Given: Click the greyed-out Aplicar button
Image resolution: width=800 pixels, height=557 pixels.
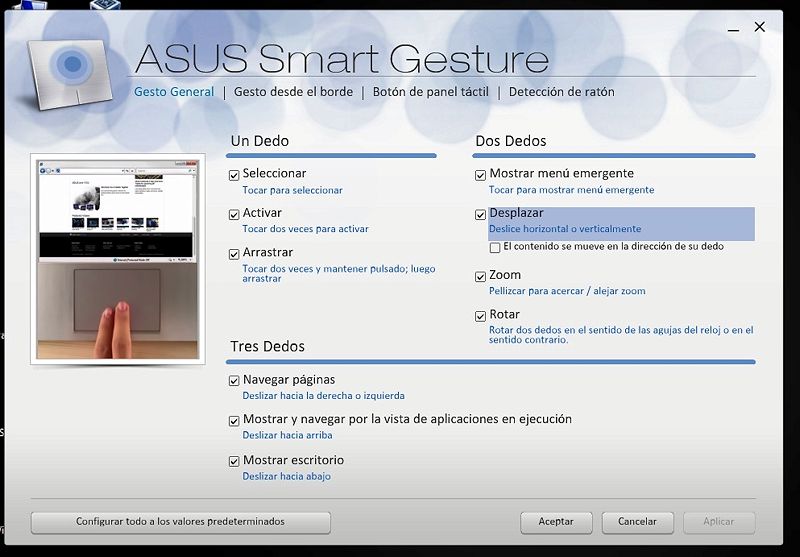Looking at the screenshot, I should [719, 522].
